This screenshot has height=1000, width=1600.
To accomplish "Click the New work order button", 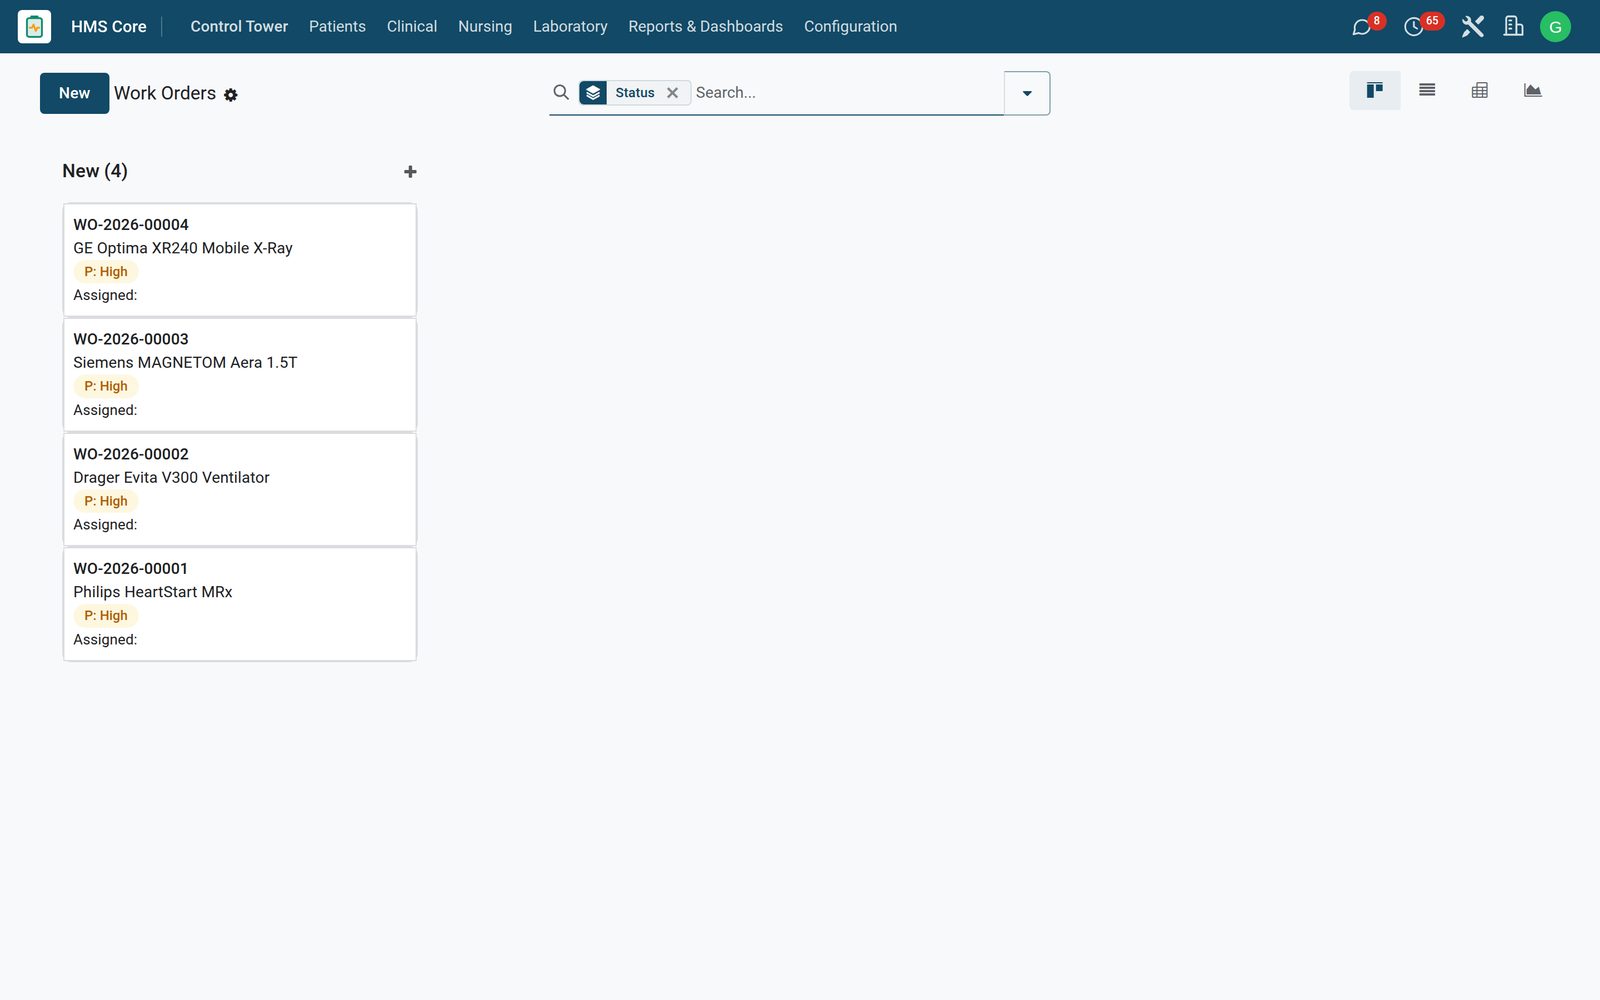I will [x=75, y=93].
